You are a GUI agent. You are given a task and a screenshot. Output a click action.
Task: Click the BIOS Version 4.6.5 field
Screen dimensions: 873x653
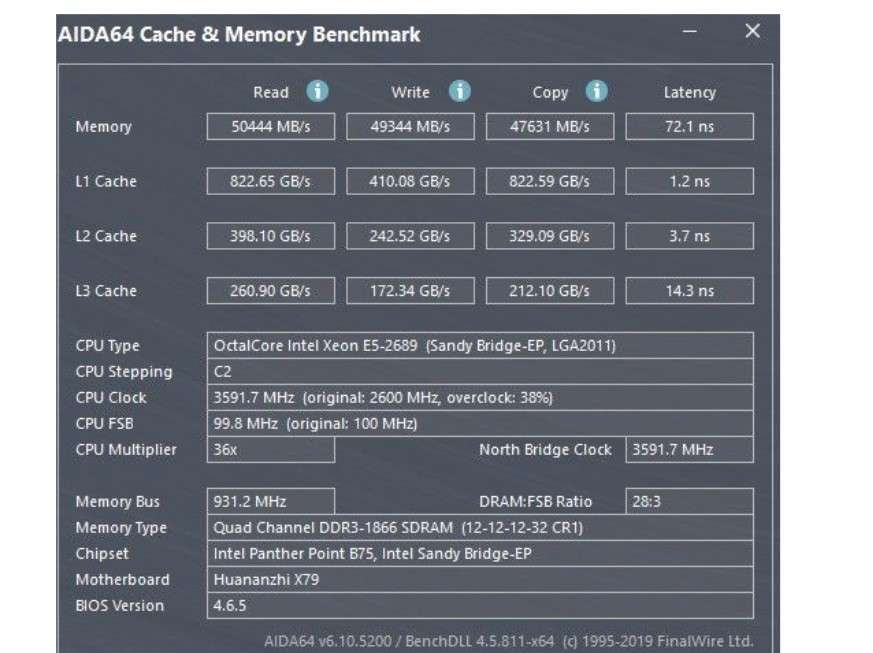tap(479, 606)
